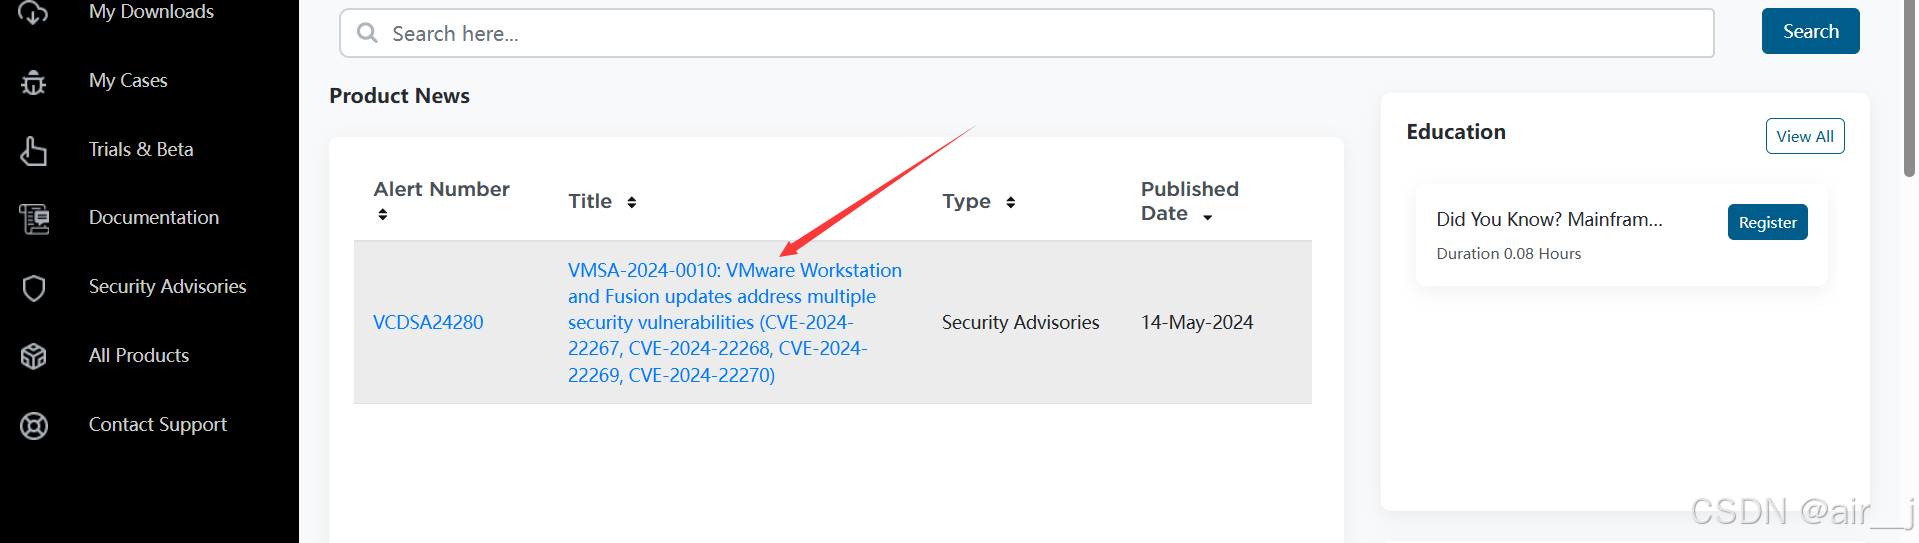Image resolution: width=1919 pixels, height=543 pixels.
Task: Click the Trials & Beta hand icon
Action: tap(33, 151)
